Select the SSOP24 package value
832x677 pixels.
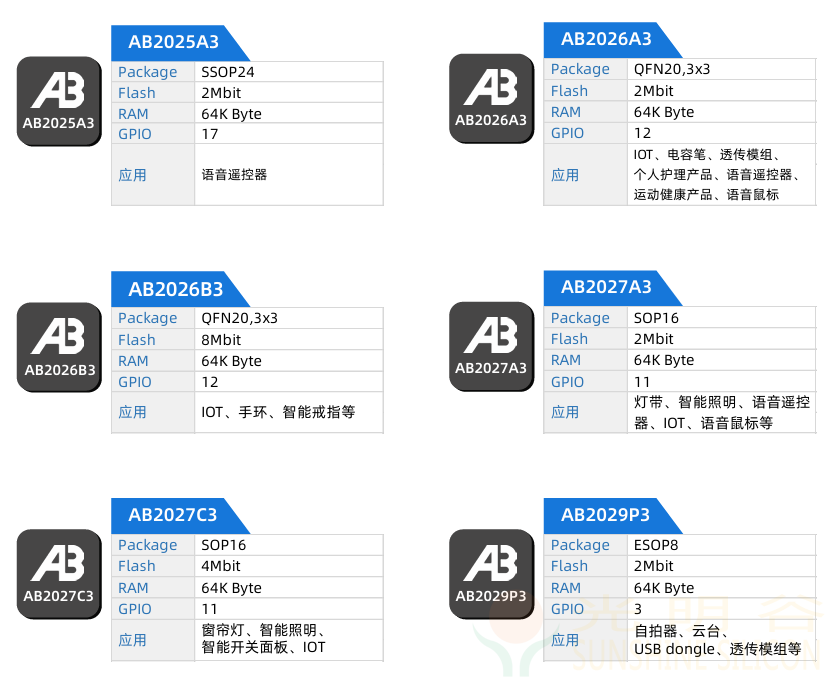228,72
